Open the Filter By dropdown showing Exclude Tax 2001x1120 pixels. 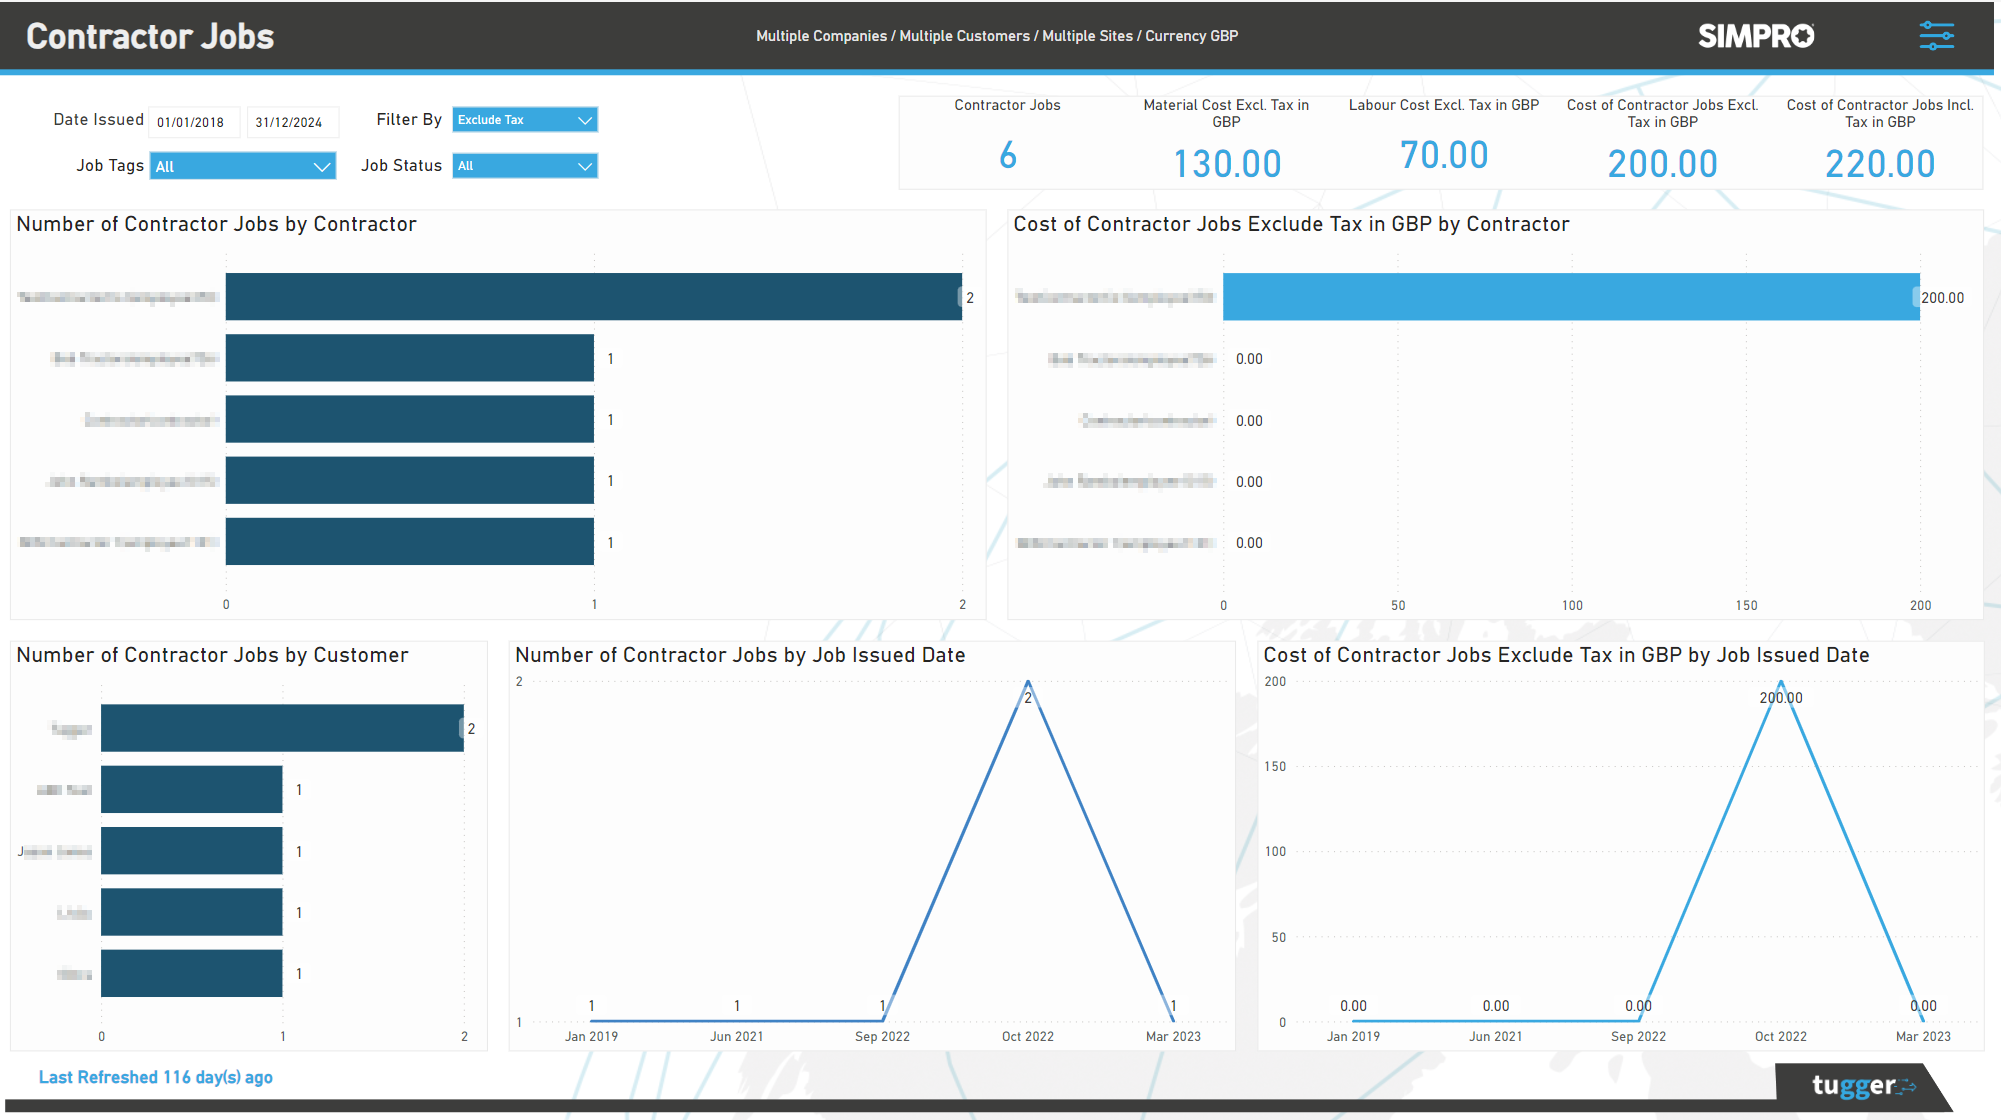coord(524,119)
